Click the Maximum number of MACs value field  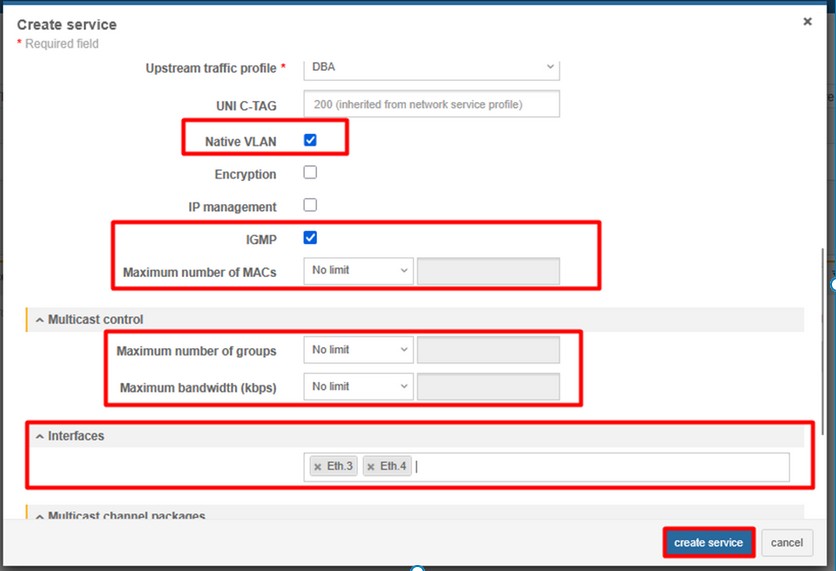[x=488, y=271]
